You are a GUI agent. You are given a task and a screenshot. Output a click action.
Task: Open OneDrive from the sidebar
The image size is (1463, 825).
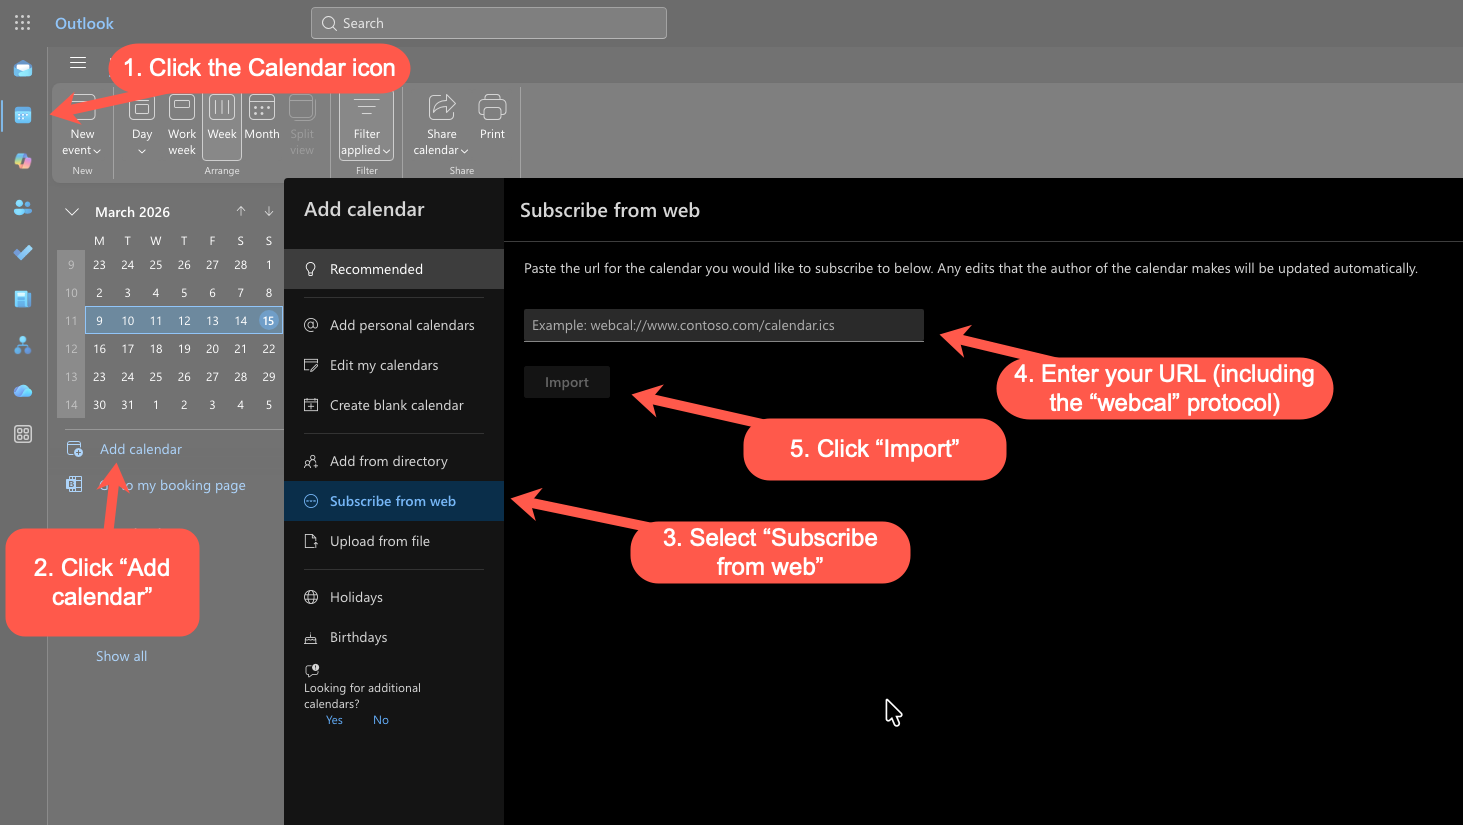coord(22,390)
